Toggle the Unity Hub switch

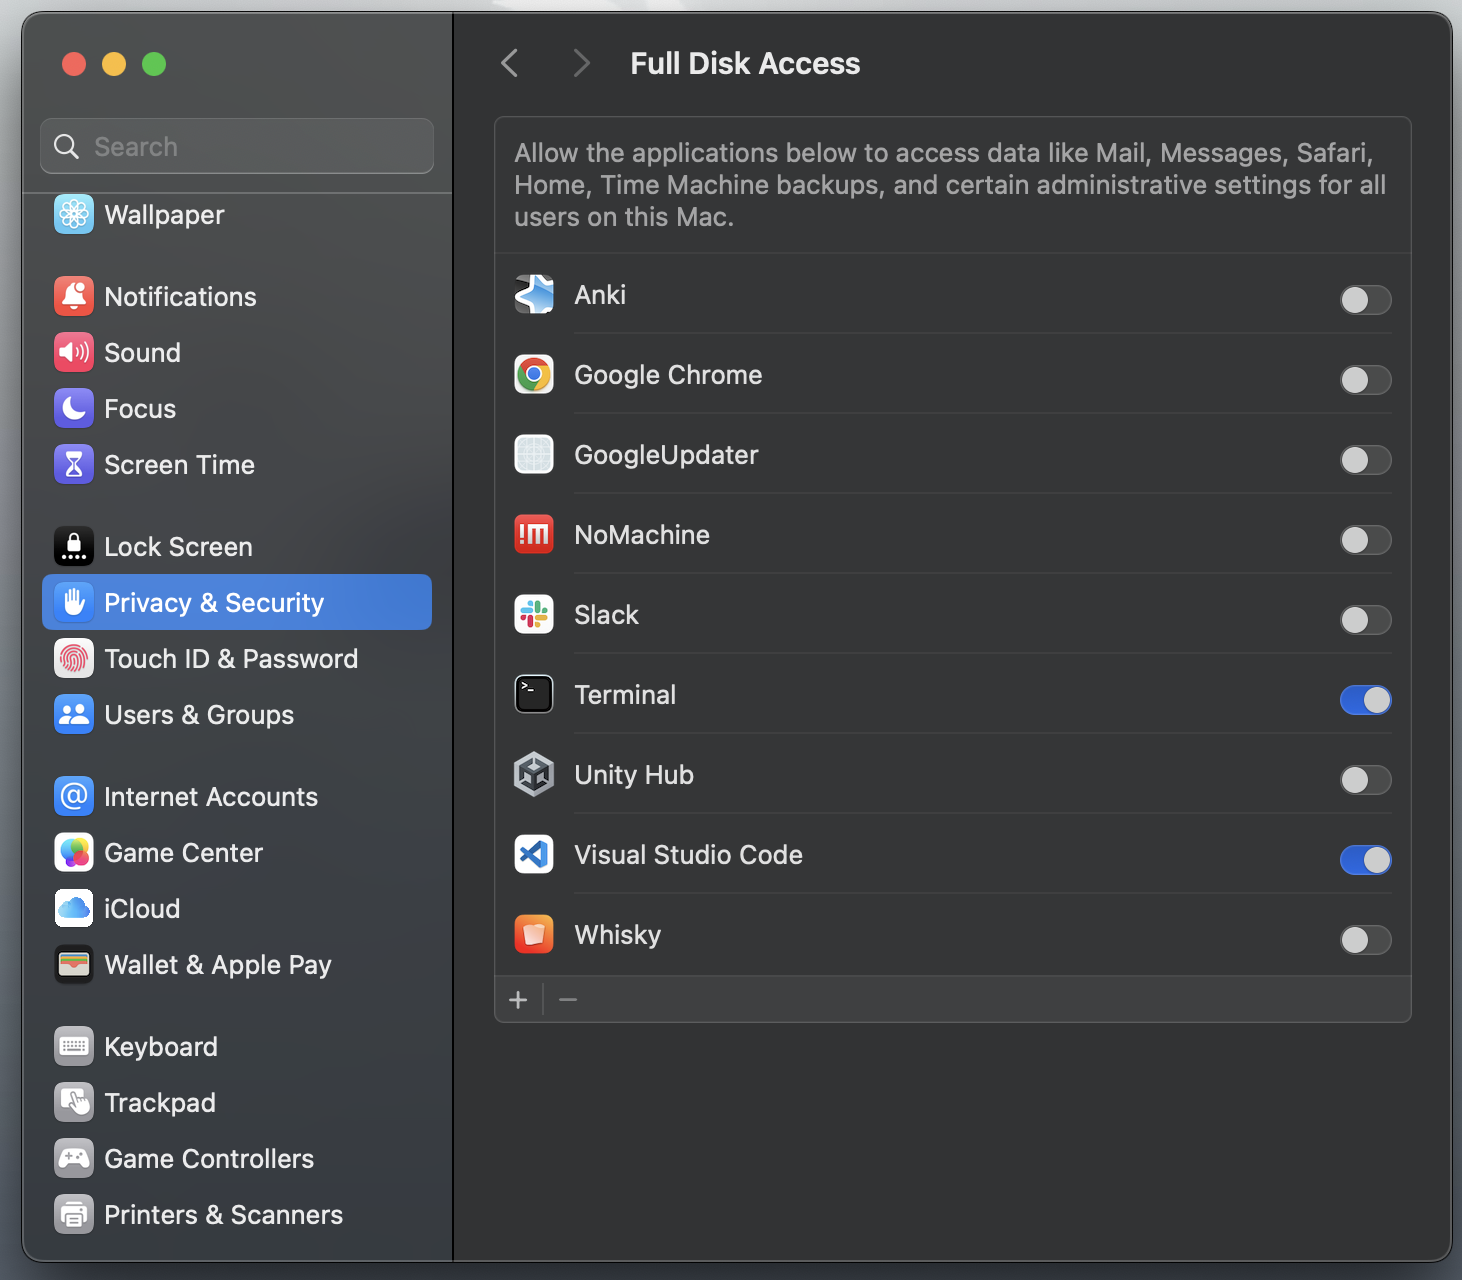(x=1365, y=780)
